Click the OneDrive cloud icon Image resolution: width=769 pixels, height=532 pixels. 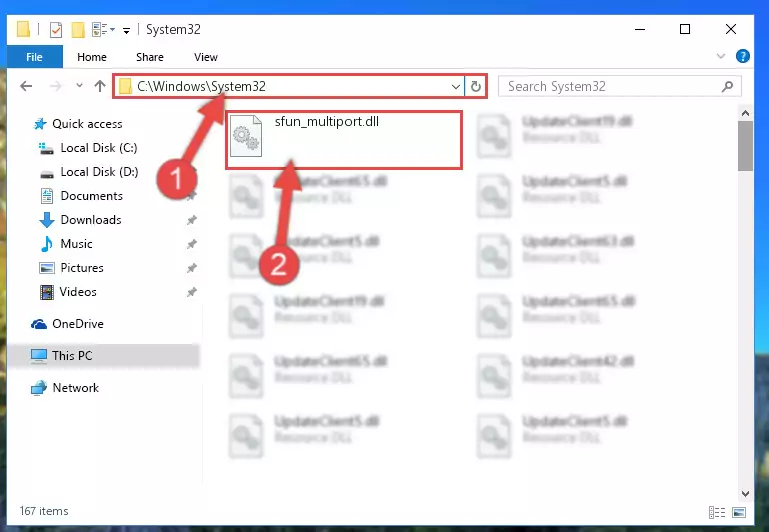click(39, 324)
